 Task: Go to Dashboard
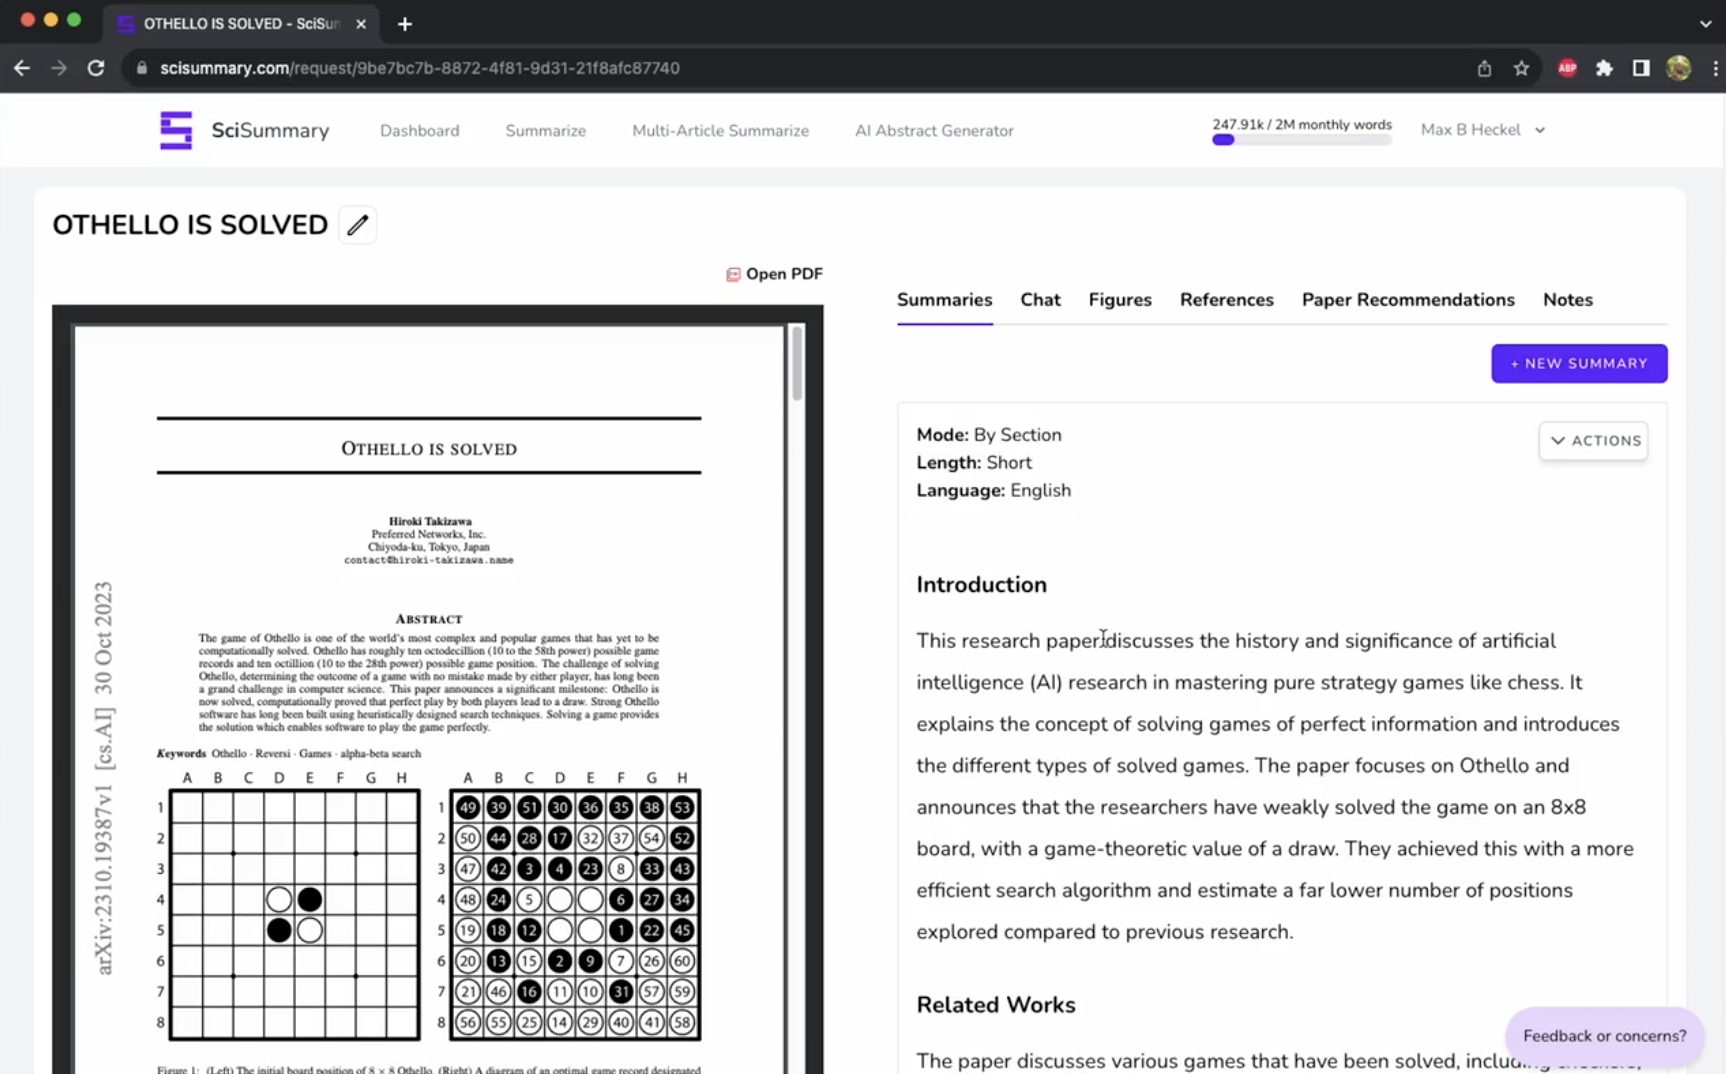(420, 131)
